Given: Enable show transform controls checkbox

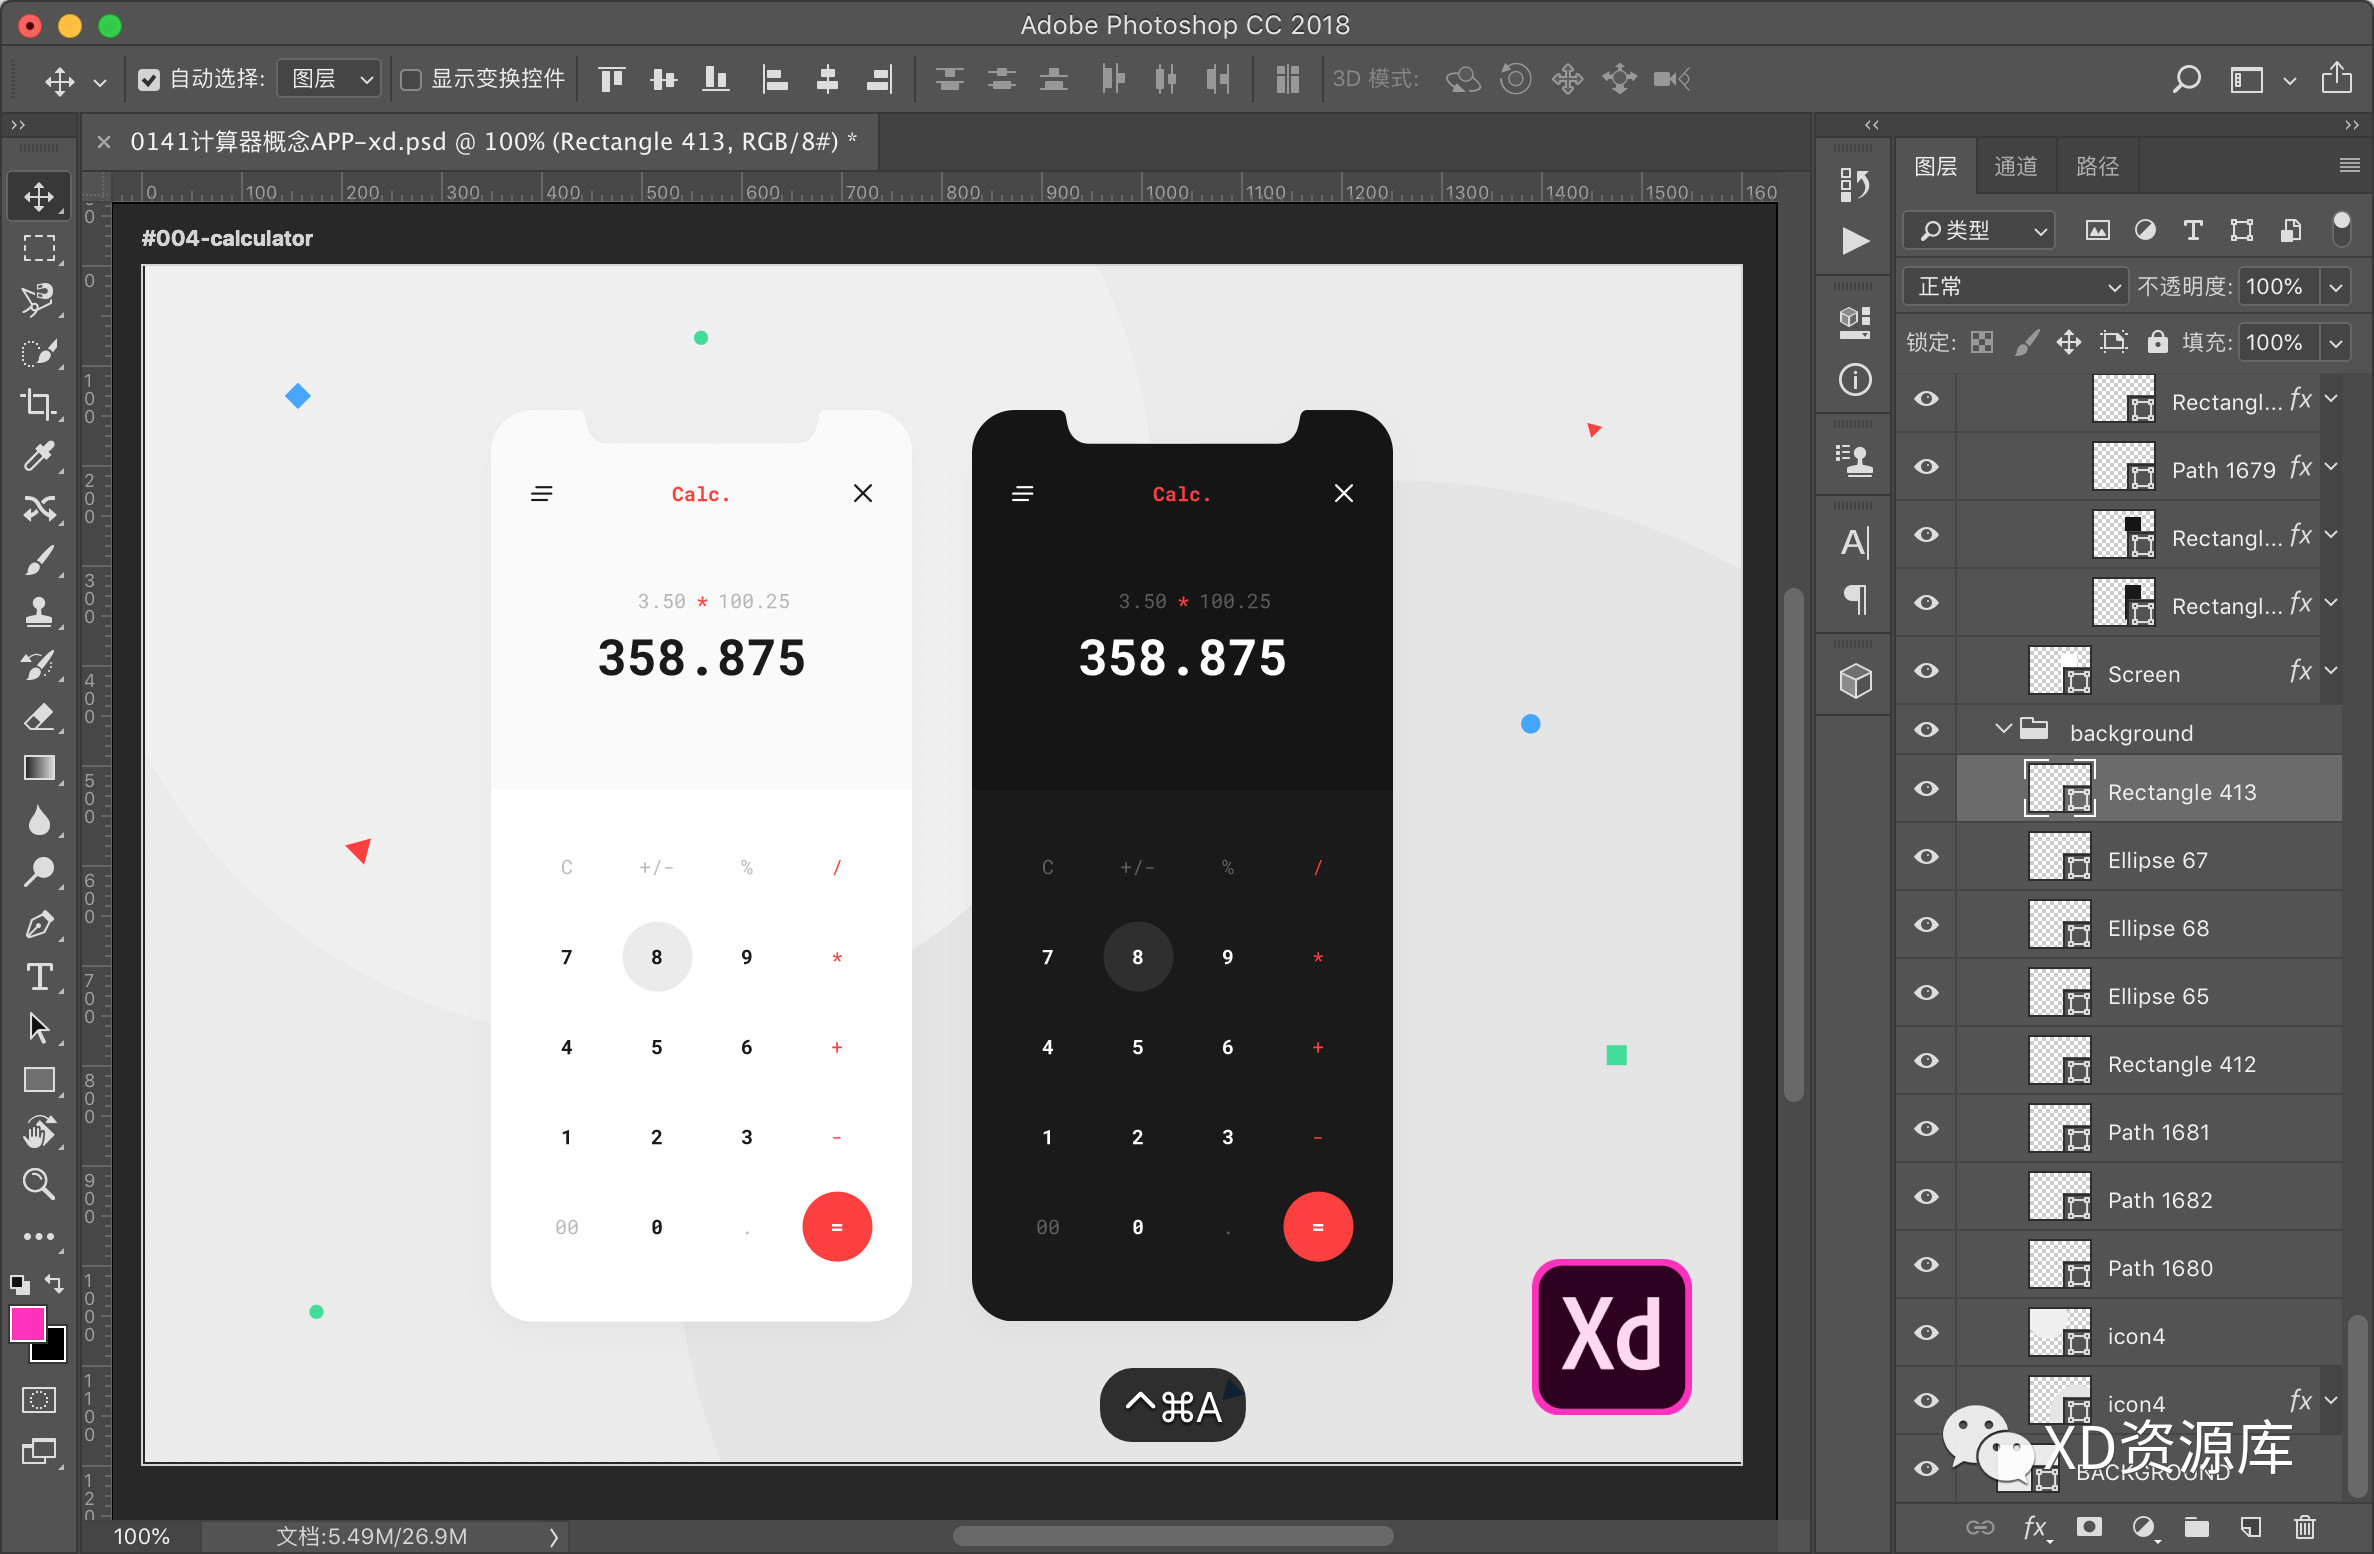Looking at the screenshot, I should (x=411, y=79).
